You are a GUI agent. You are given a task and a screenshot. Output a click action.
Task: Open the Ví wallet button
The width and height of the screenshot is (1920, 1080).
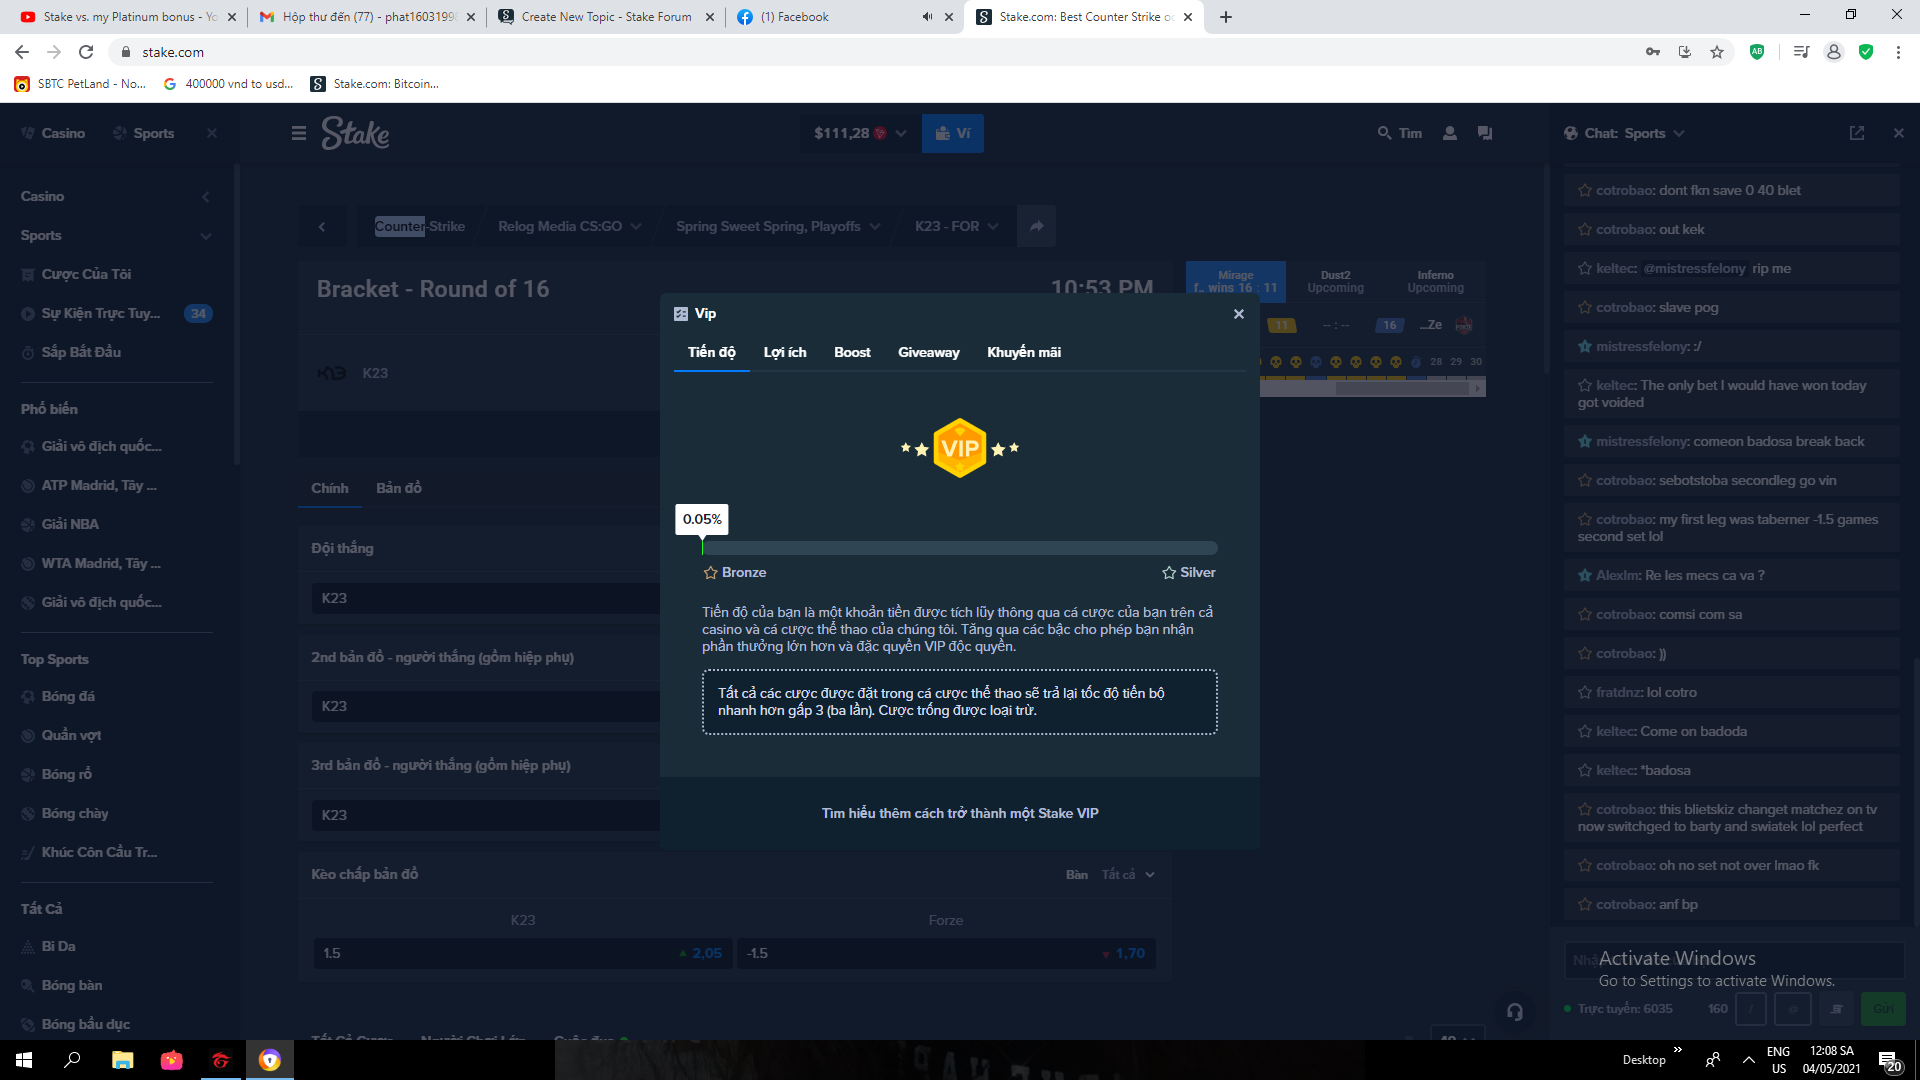pos(953,133)
